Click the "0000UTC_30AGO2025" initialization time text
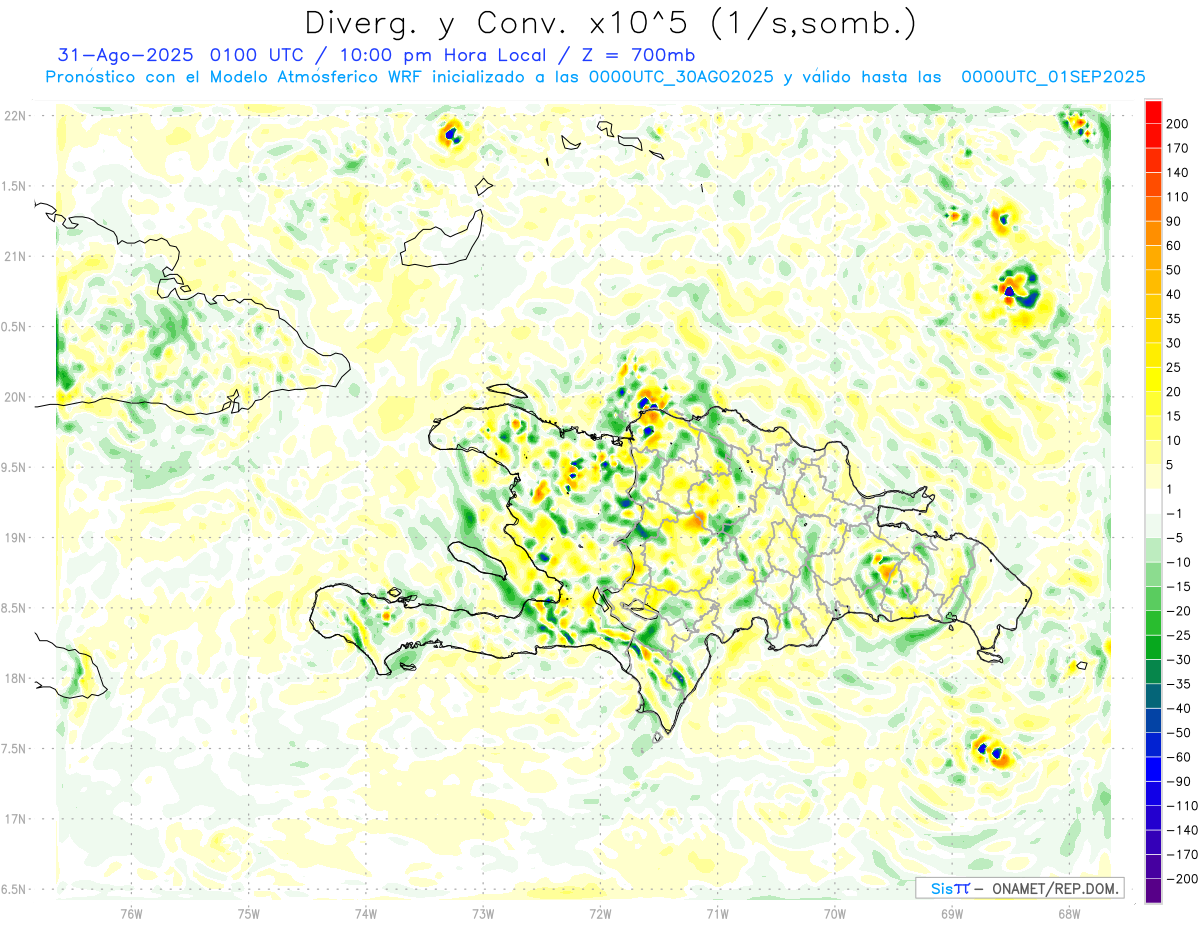 click(681, 77)
